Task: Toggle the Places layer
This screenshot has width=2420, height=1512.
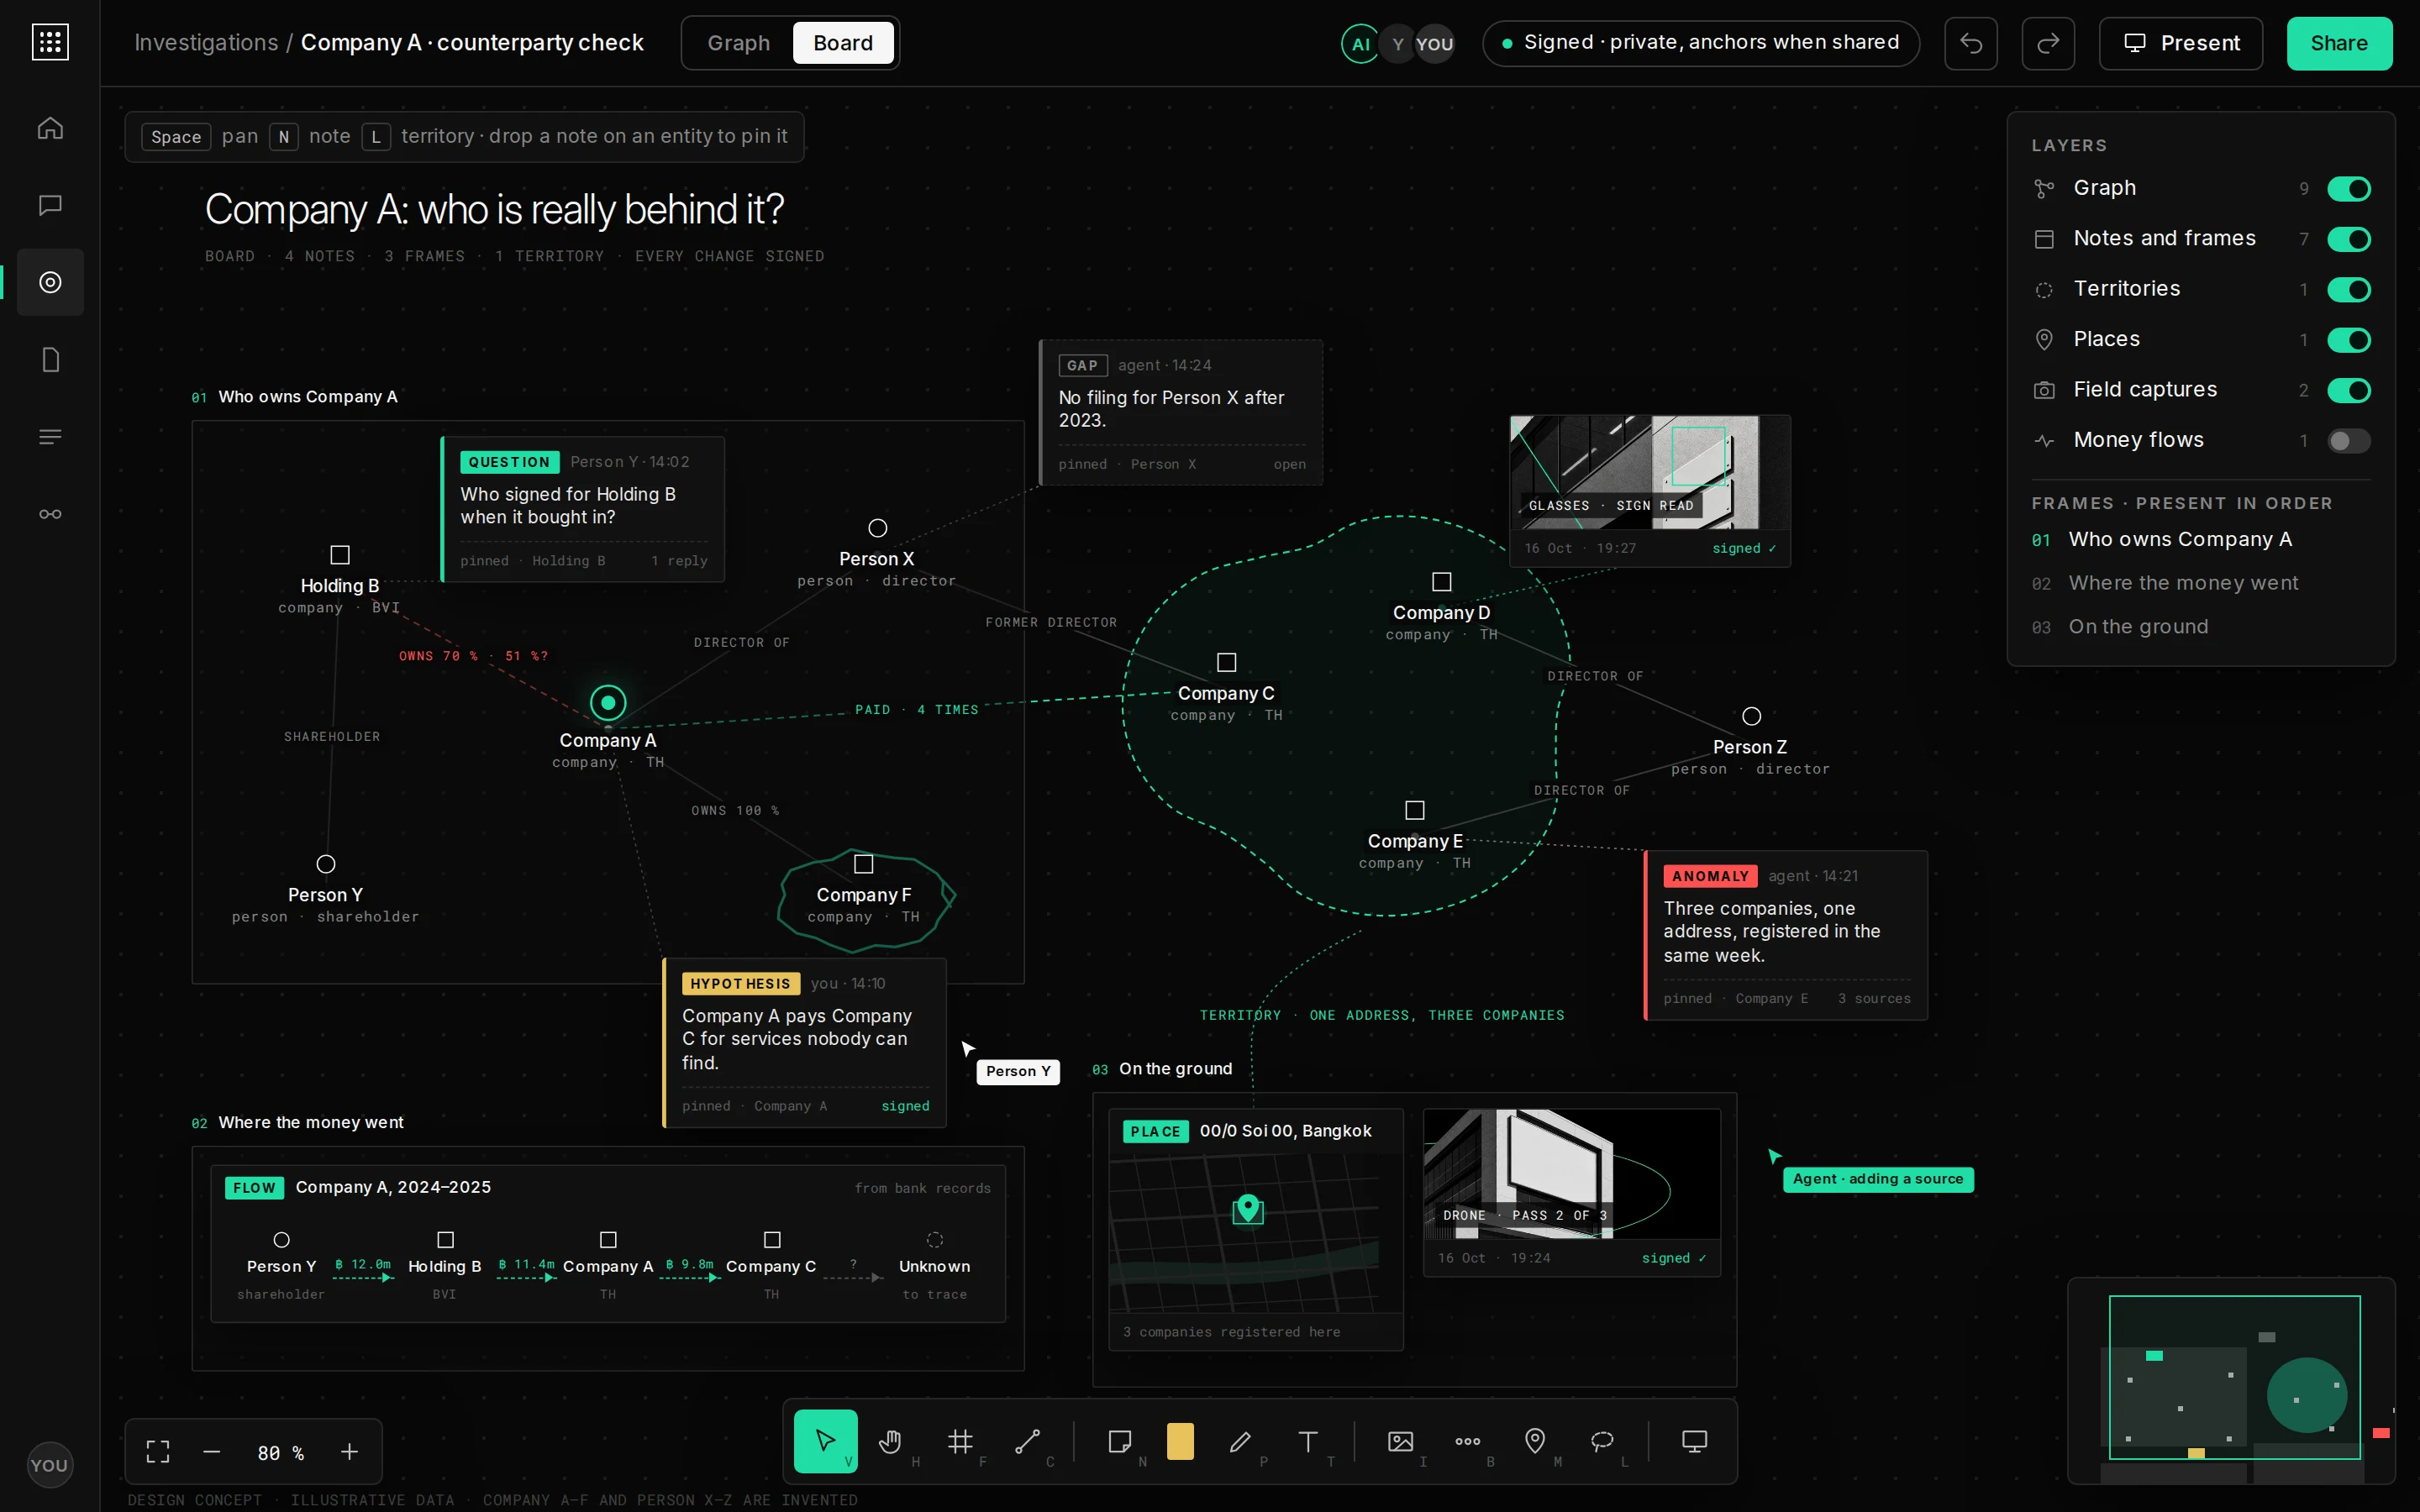Action: [x=2348, y=340]
